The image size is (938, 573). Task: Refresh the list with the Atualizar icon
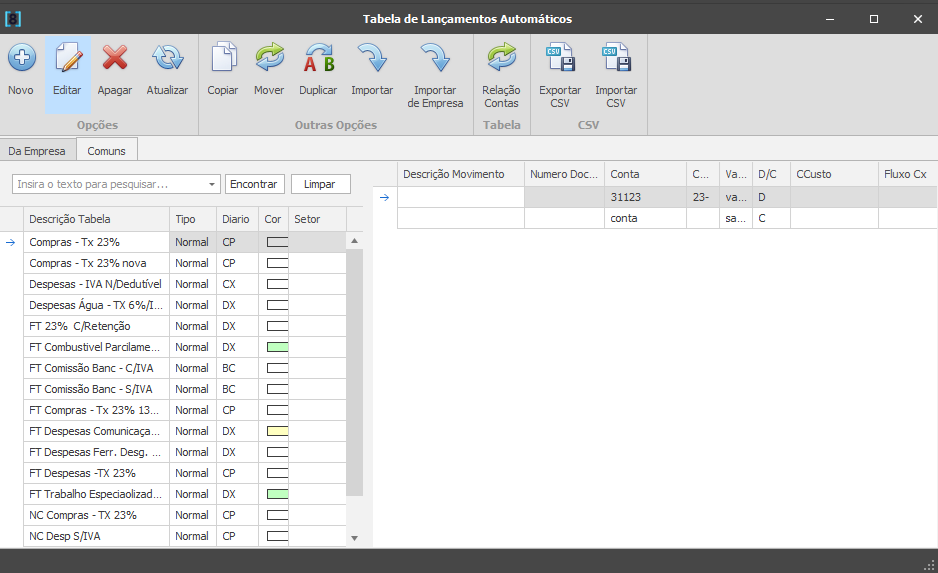coord(168,58)
